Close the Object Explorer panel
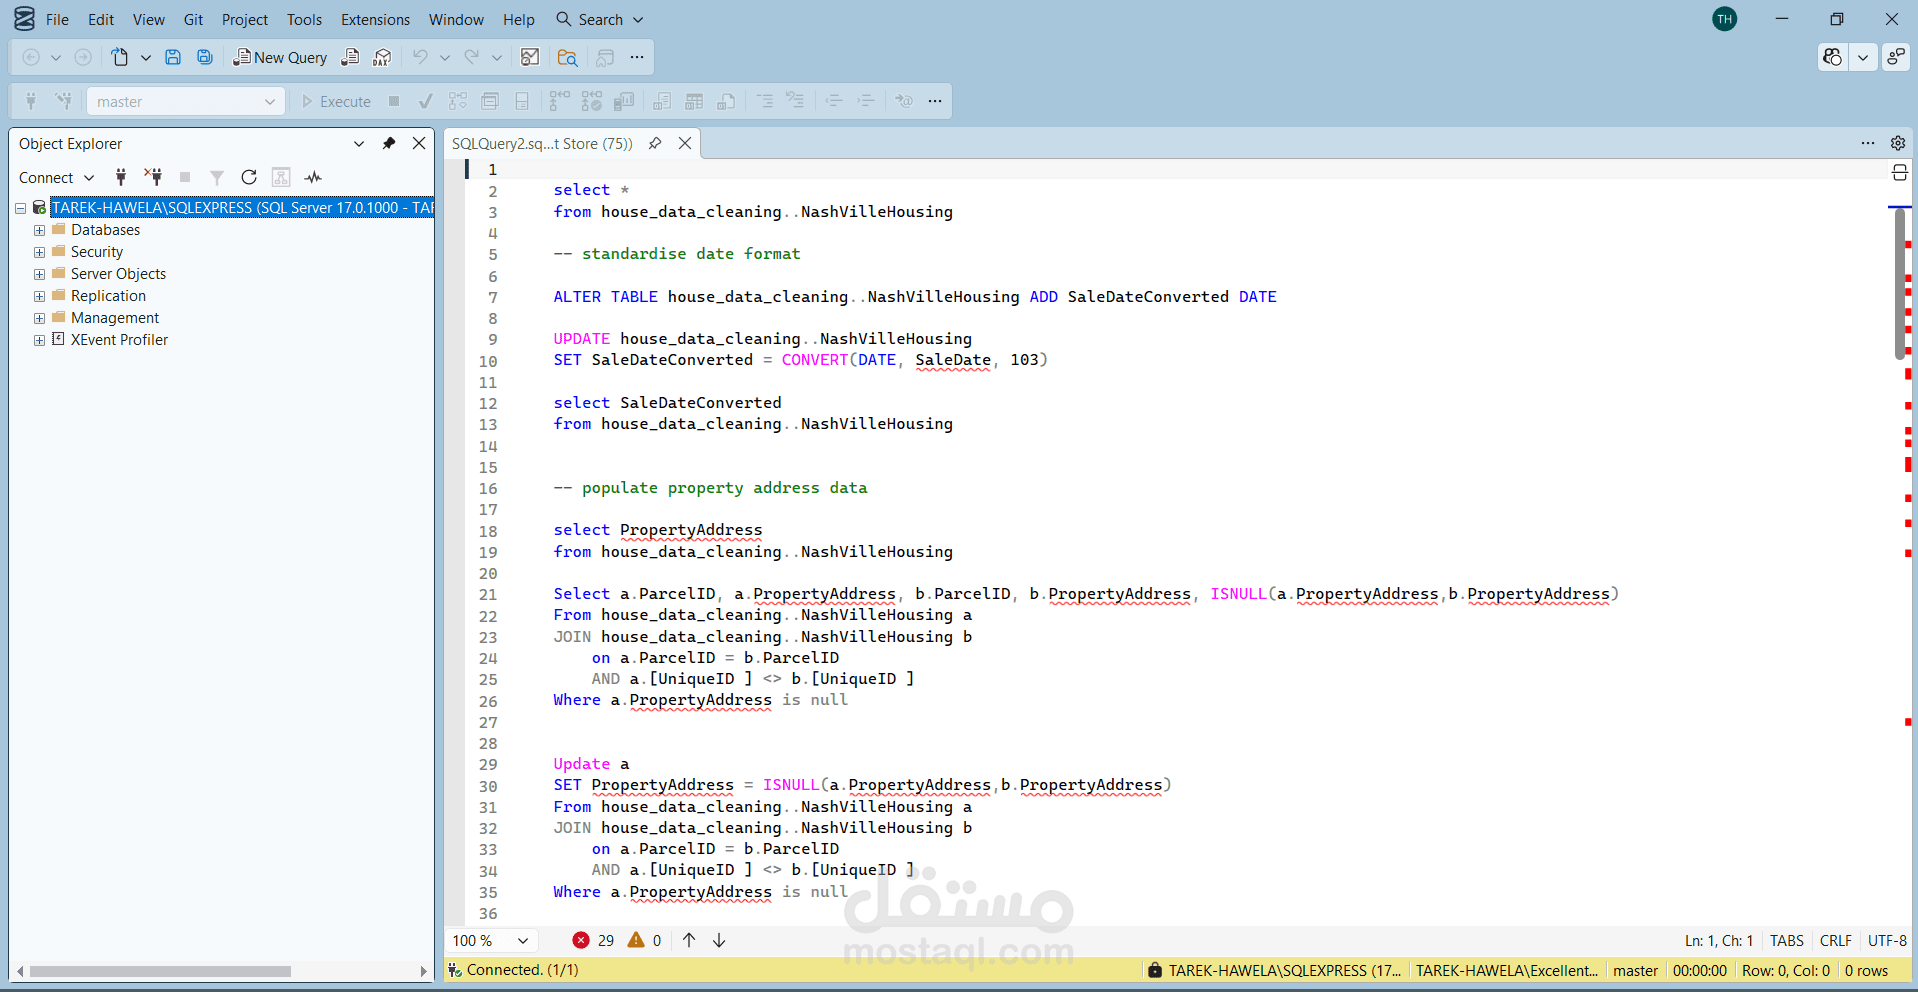The image size is (1918, 992). (419, 144)
